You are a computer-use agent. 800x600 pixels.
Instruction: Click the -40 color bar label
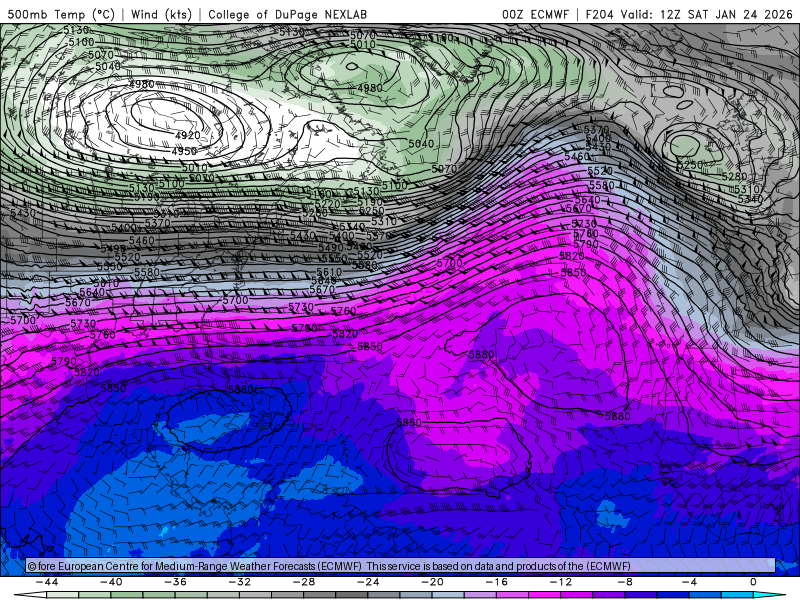coord(111,582)
